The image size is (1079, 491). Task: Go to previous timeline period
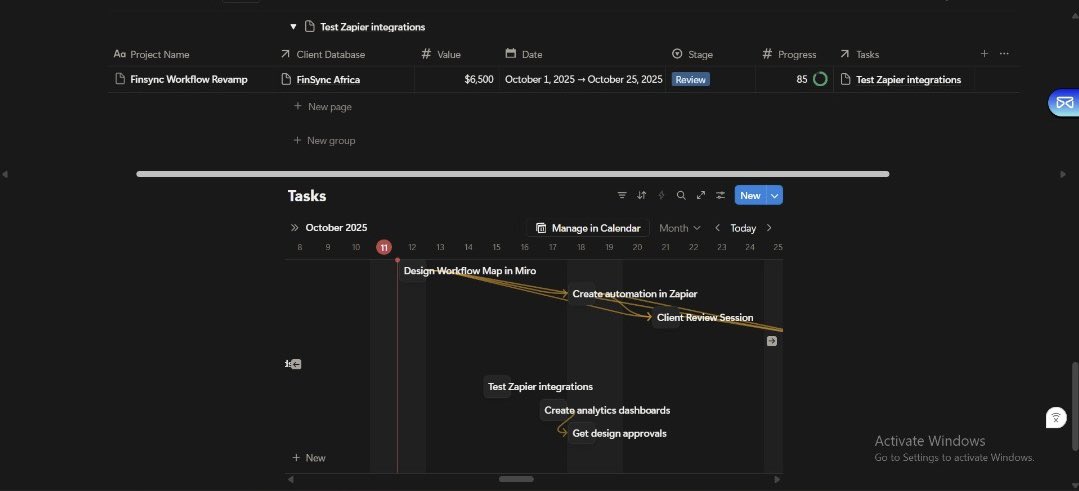[717, 228]
